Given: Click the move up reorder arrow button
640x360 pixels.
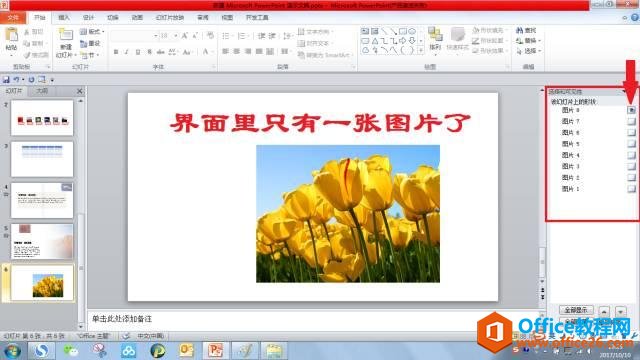Looking at the screenshot, I should [604, 311].
